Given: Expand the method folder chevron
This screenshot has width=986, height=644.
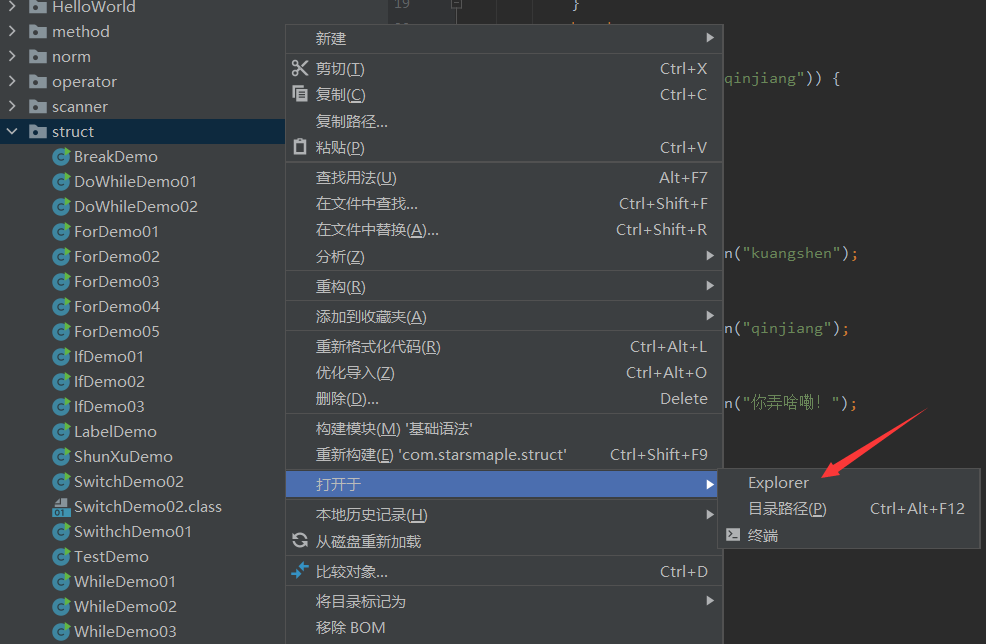Looking at the screenshot, I should click(12, 31).
